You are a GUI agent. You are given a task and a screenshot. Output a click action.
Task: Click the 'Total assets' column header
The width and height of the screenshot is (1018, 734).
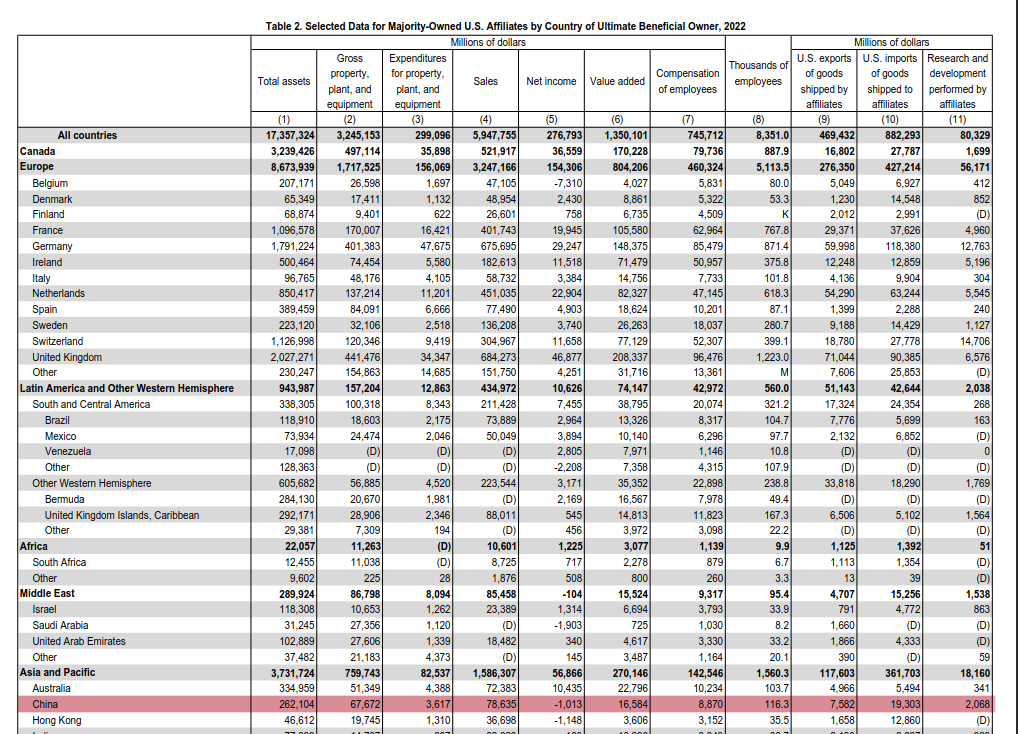[x=284, y=81]
